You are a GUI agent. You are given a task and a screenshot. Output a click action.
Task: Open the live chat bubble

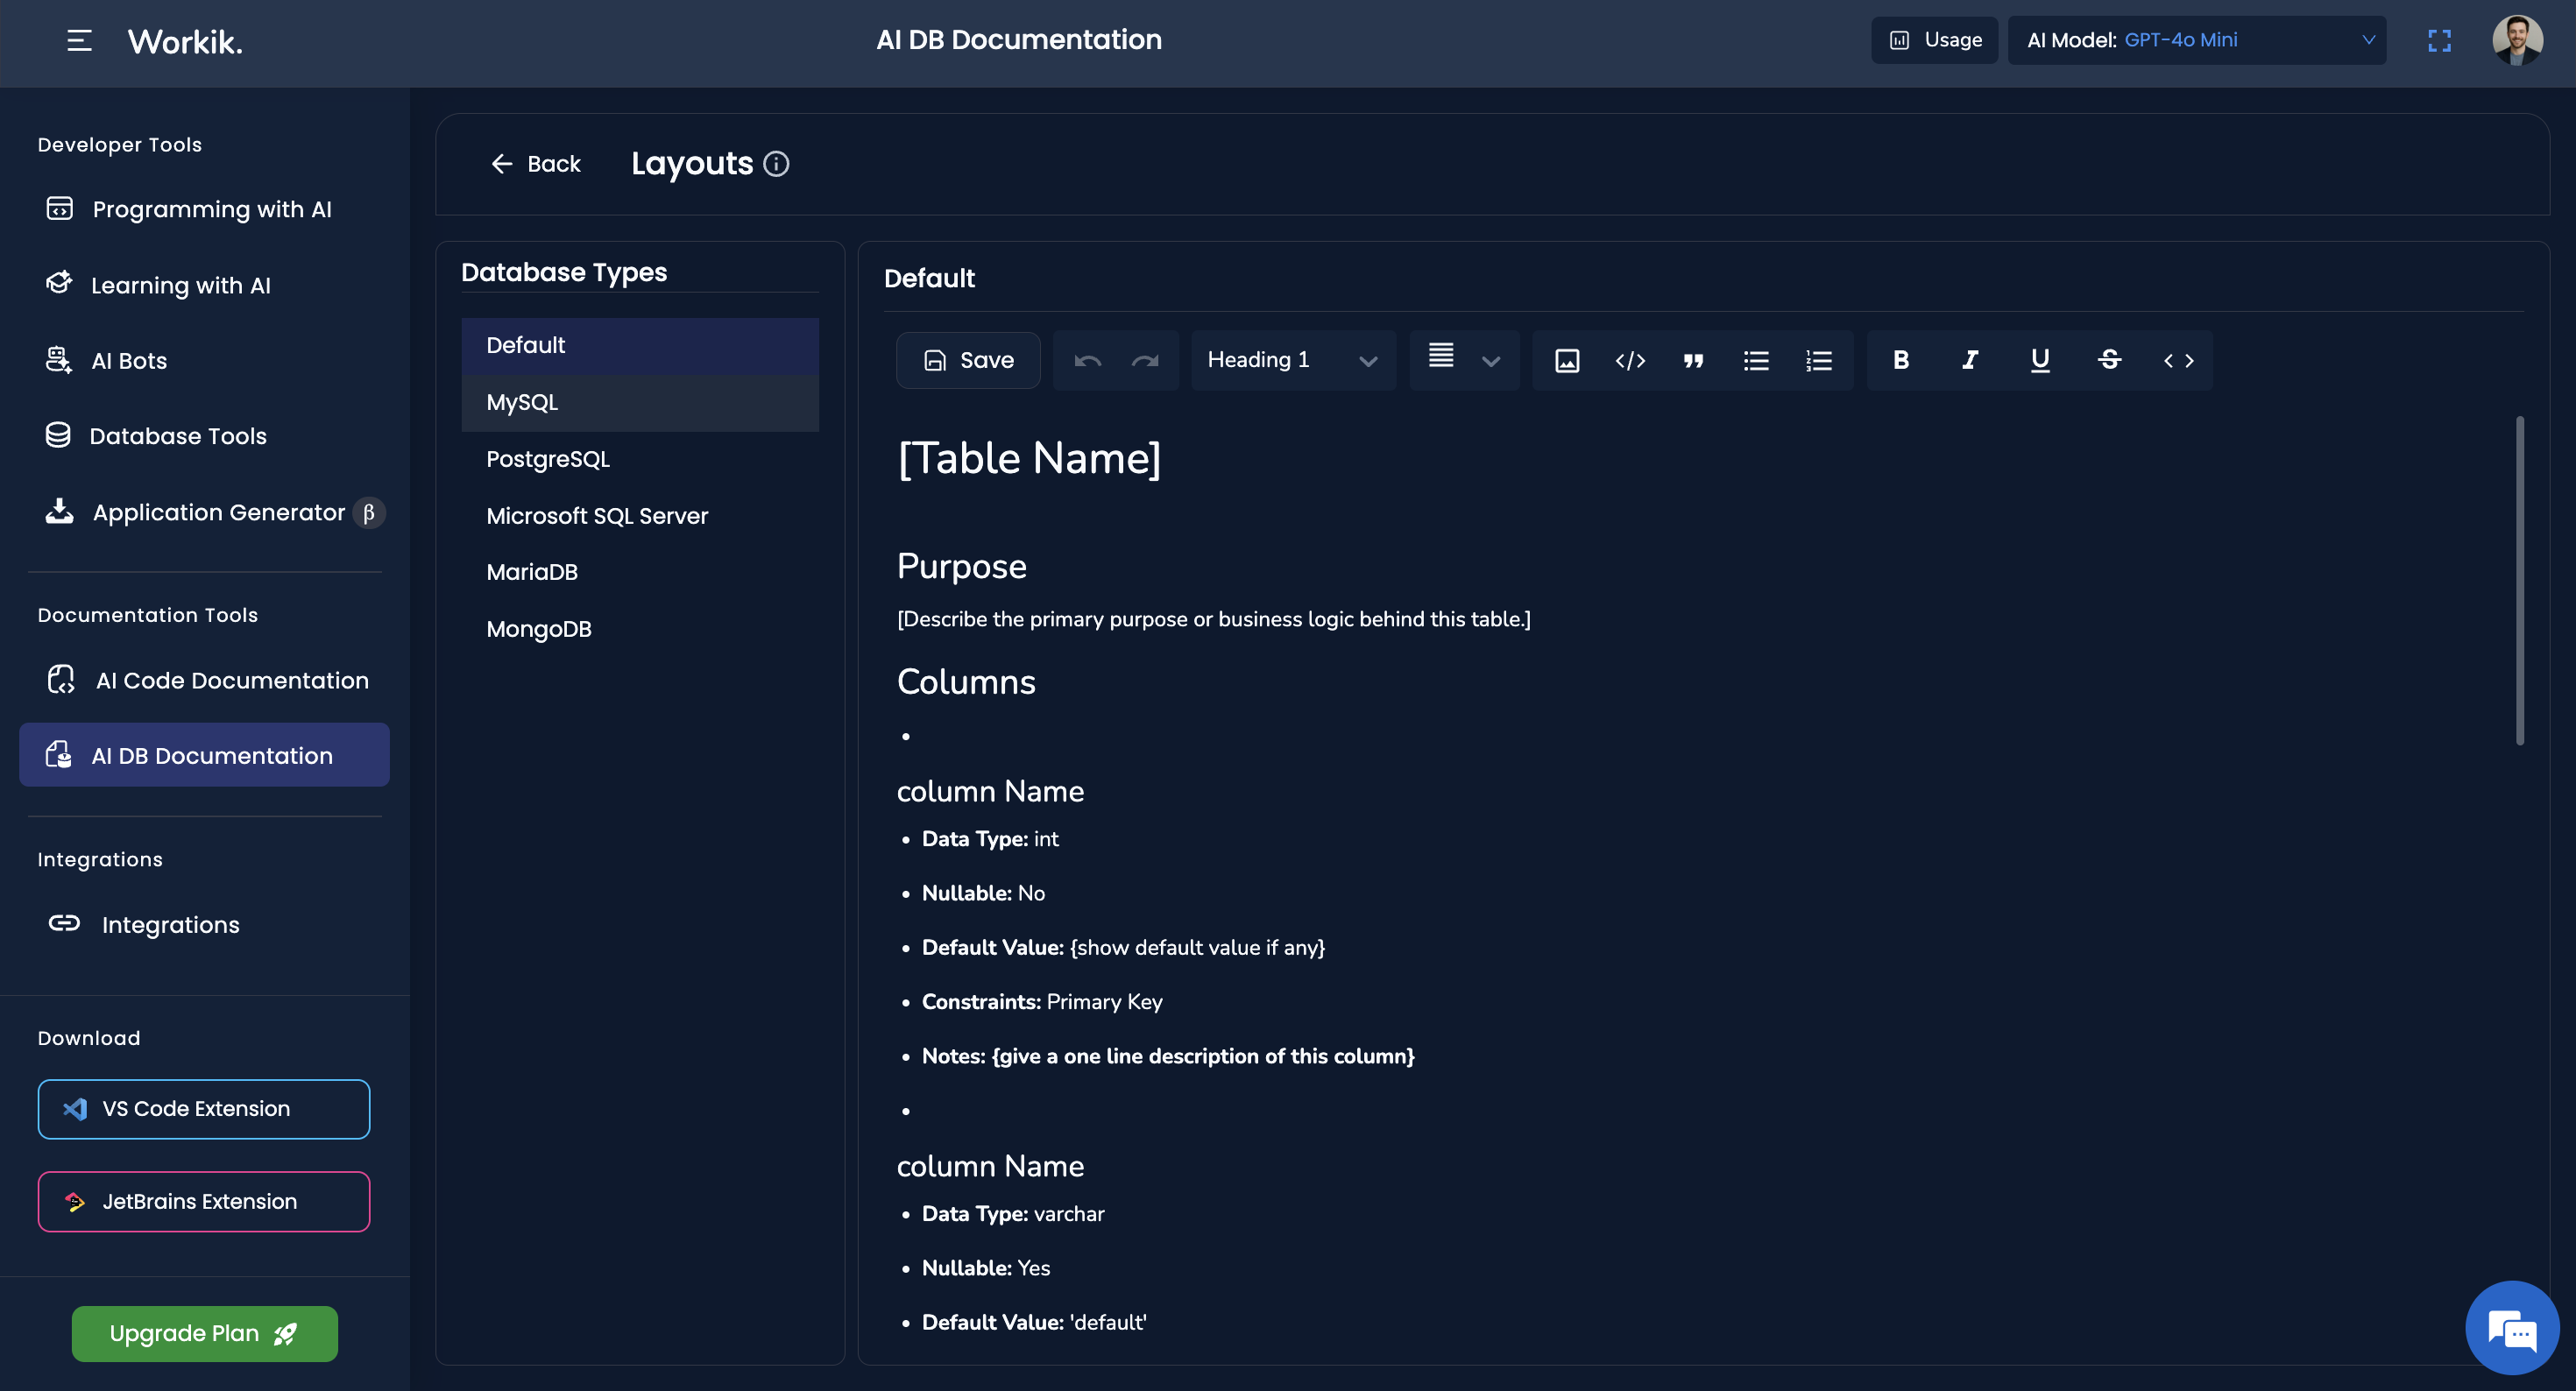2511,1329
